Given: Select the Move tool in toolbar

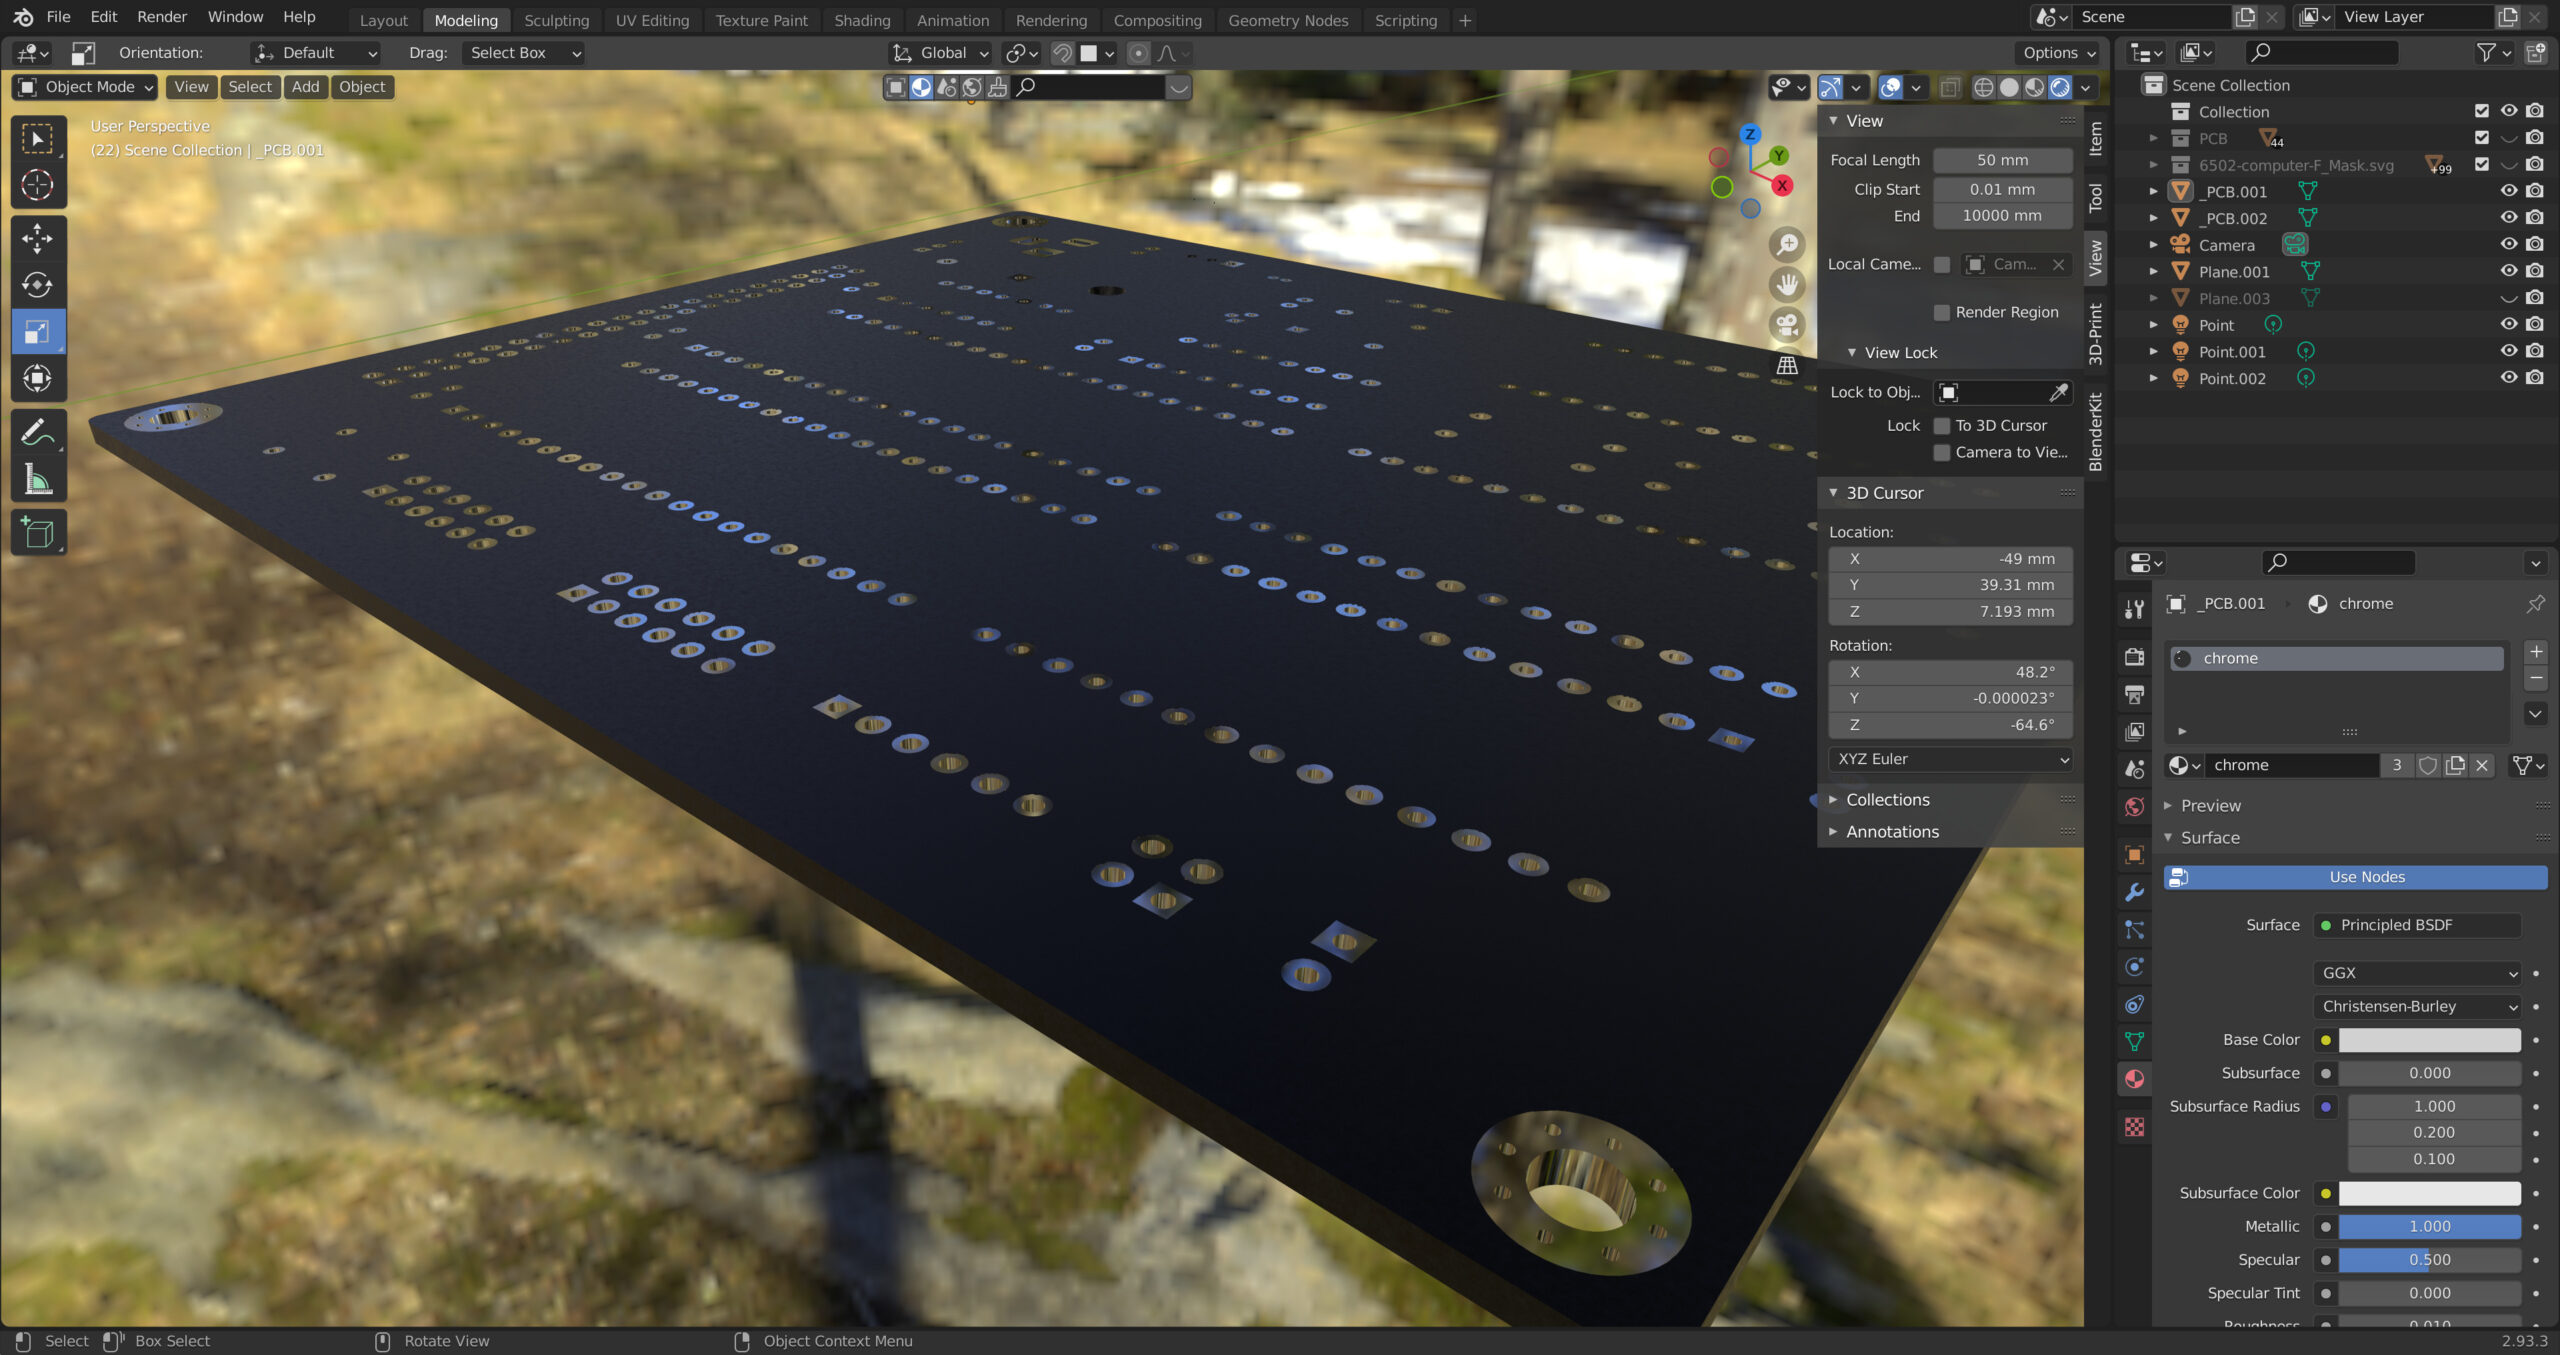Looking at the screenshot, I should (x=38, y=238).
